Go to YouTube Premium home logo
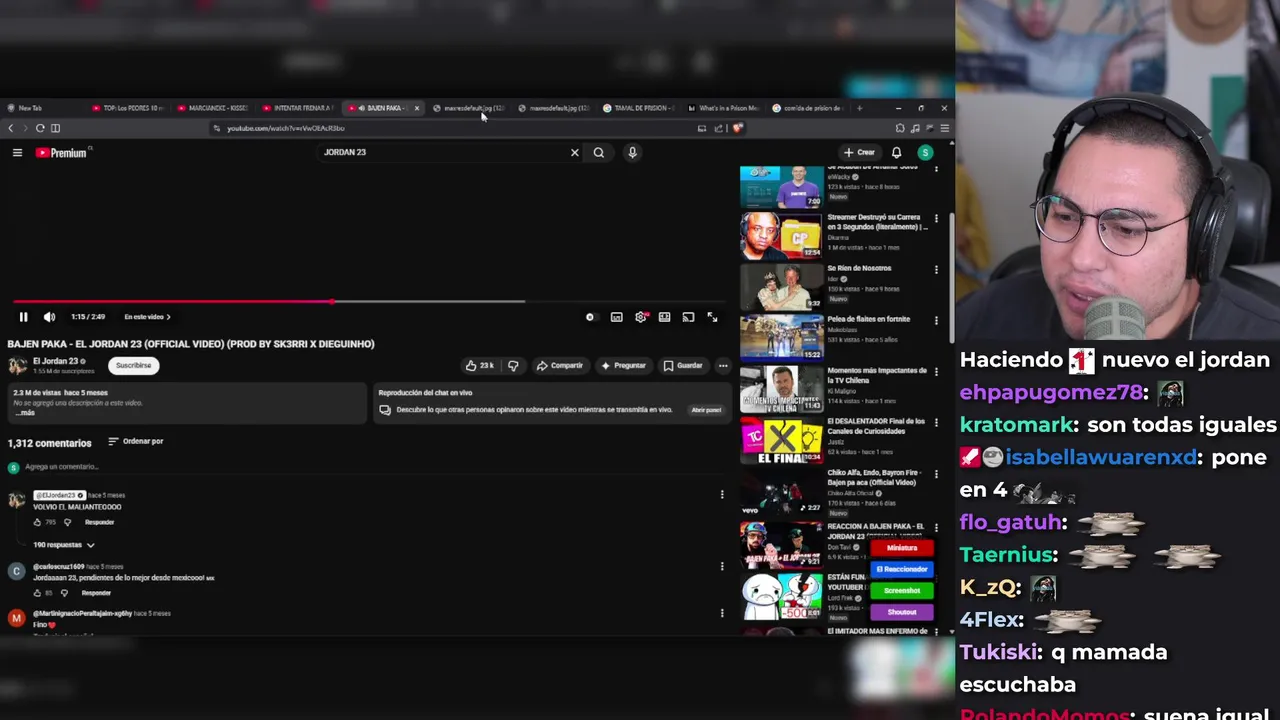 tap(61, 153)
